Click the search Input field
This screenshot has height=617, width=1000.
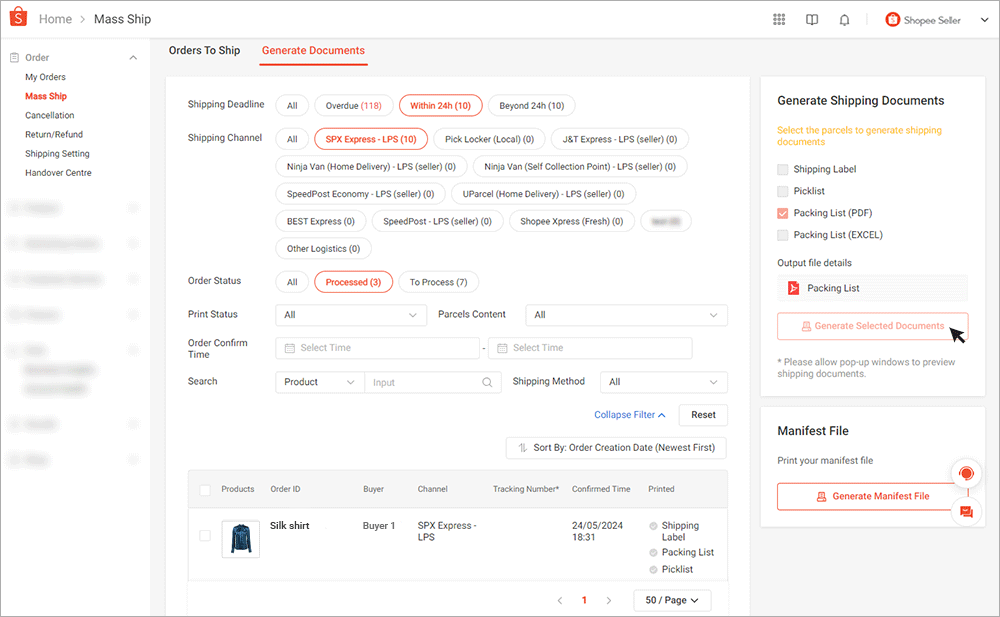(433, 382)
